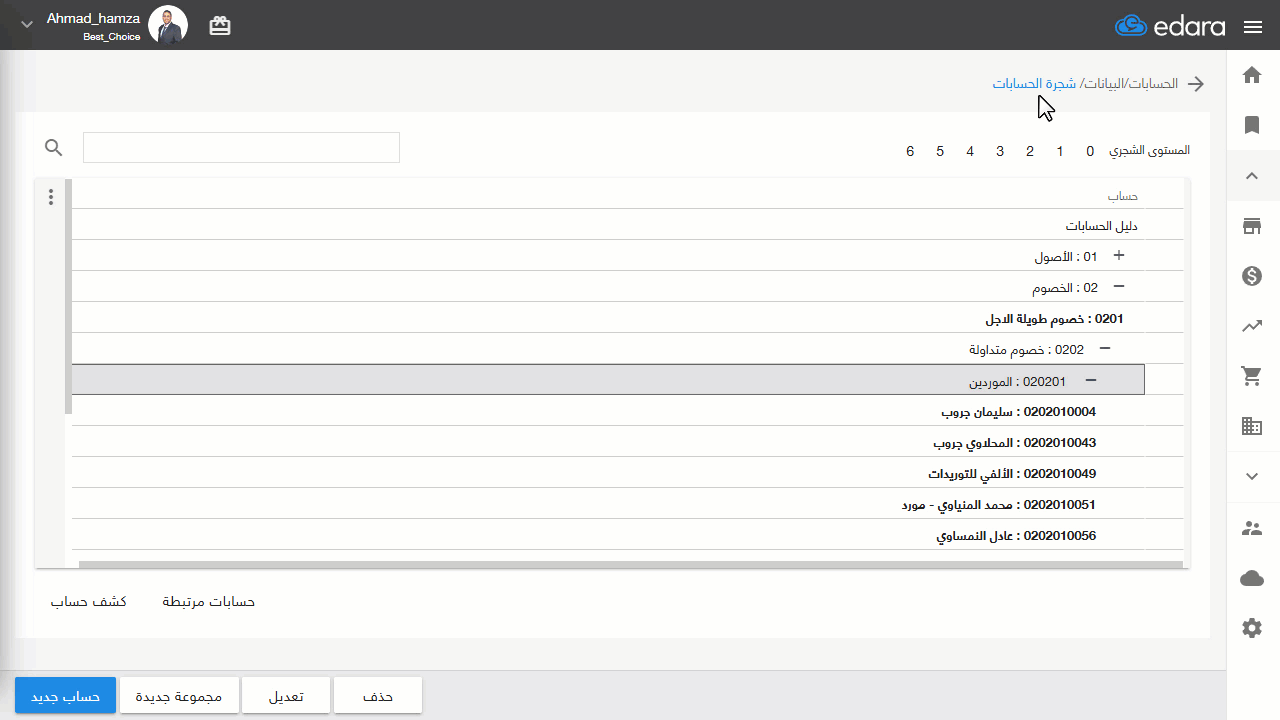Expand sidebar section with down chevron
Screen dimensions: 1280x720
point(1252,477)
